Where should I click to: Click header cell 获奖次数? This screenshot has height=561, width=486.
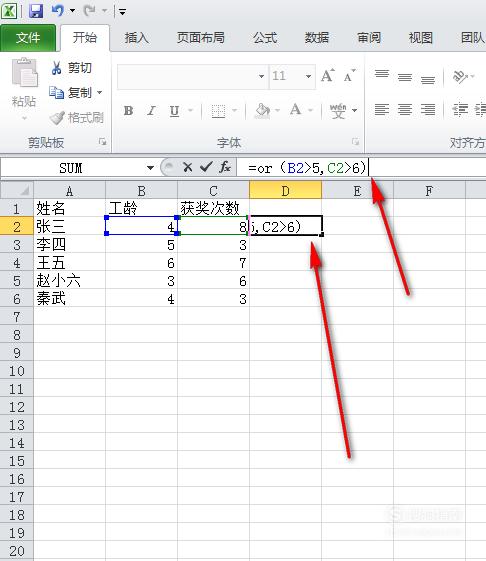pos(213,208)
